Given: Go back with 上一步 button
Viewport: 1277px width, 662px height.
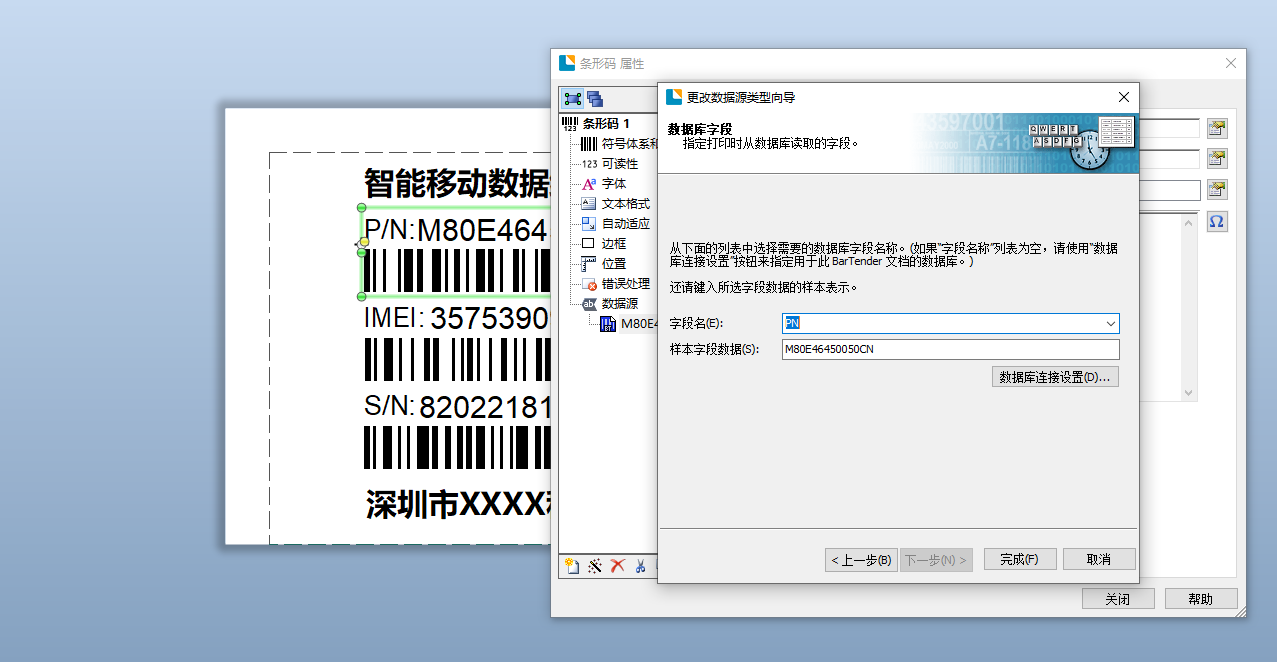Looking at the screenshot, I should tap(860, 560).
